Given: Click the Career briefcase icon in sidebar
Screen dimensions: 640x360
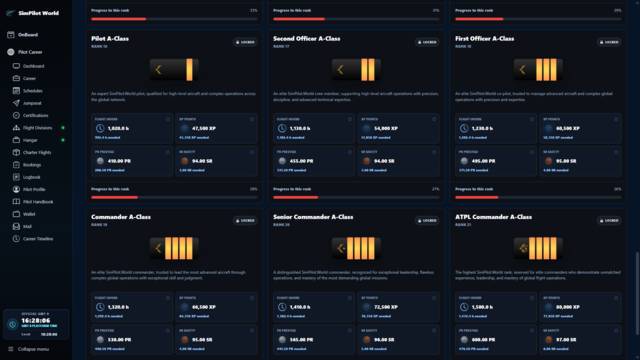Looking at the screenshot, I should tap(16, 78).
